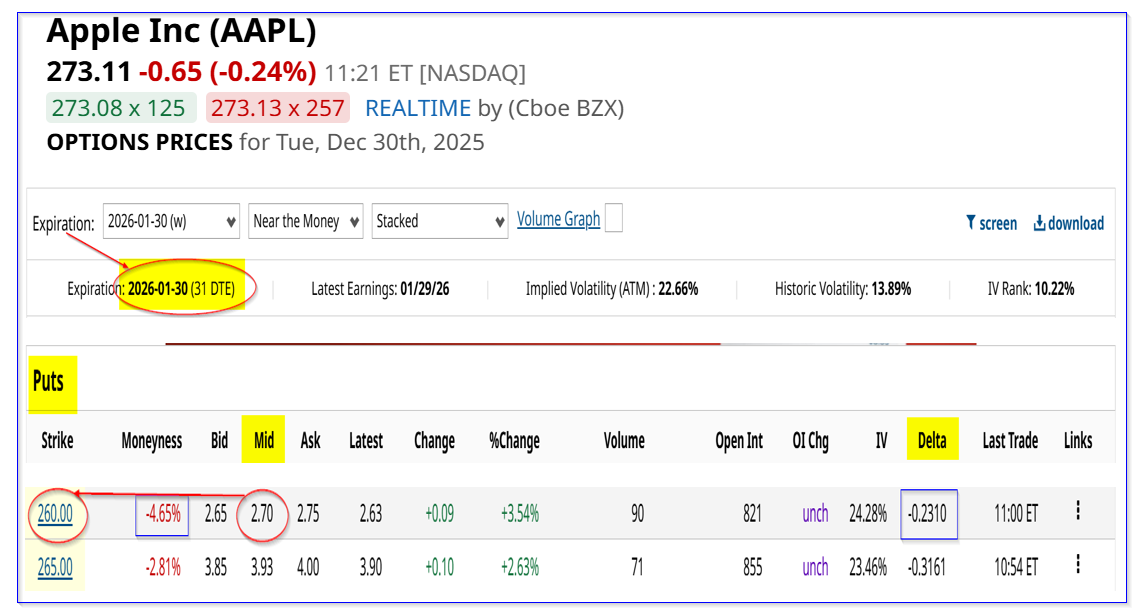Sort by the Strike column header
This screenshot has height=613, width=1137.
57,440
